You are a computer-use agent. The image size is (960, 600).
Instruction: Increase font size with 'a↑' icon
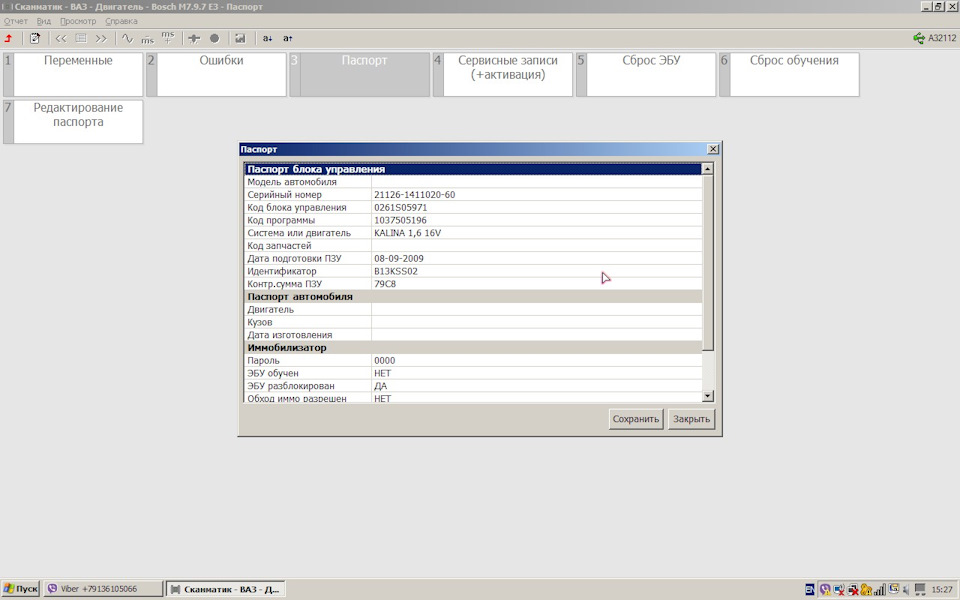pyautogui.click(x=287, y=38)
